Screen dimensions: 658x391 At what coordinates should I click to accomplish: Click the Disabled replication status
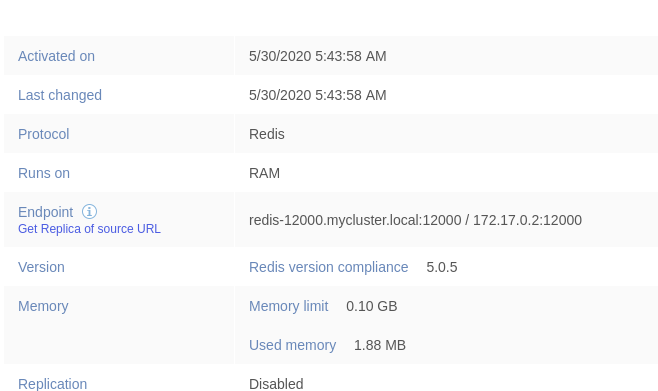[276, 384]
